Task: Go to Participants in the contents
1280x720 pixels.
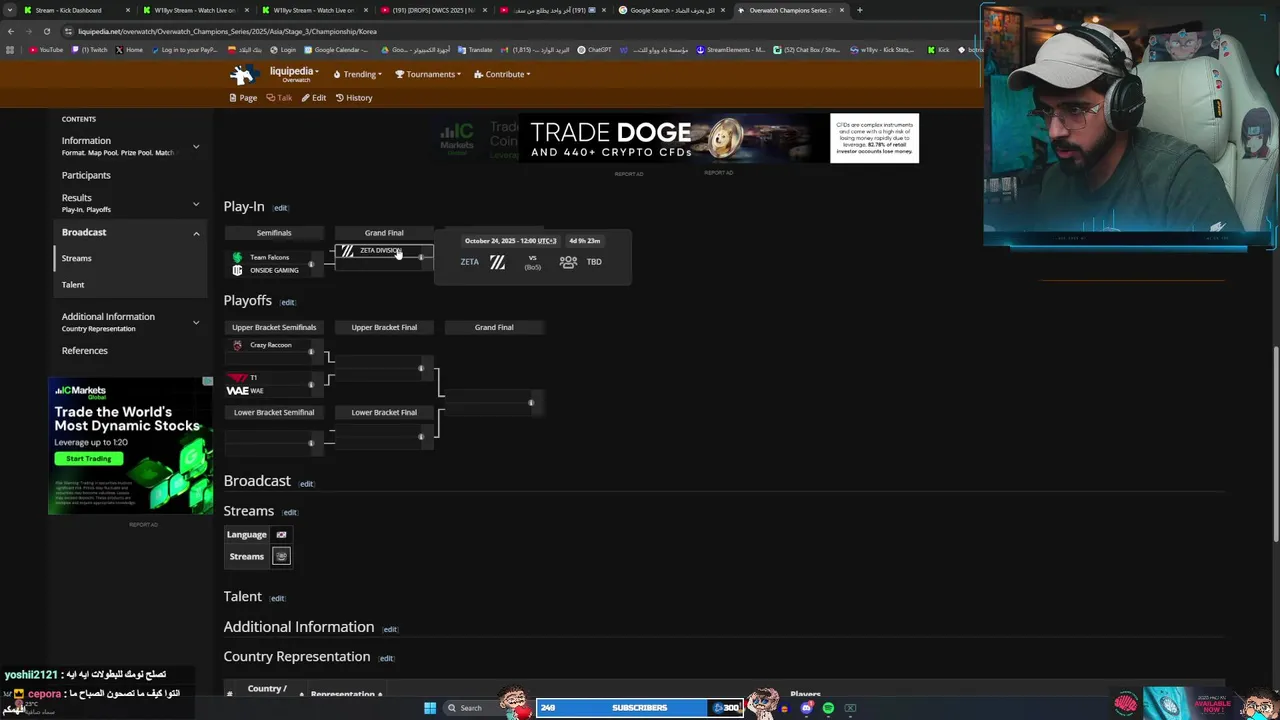Action: [x=86, y=175]
